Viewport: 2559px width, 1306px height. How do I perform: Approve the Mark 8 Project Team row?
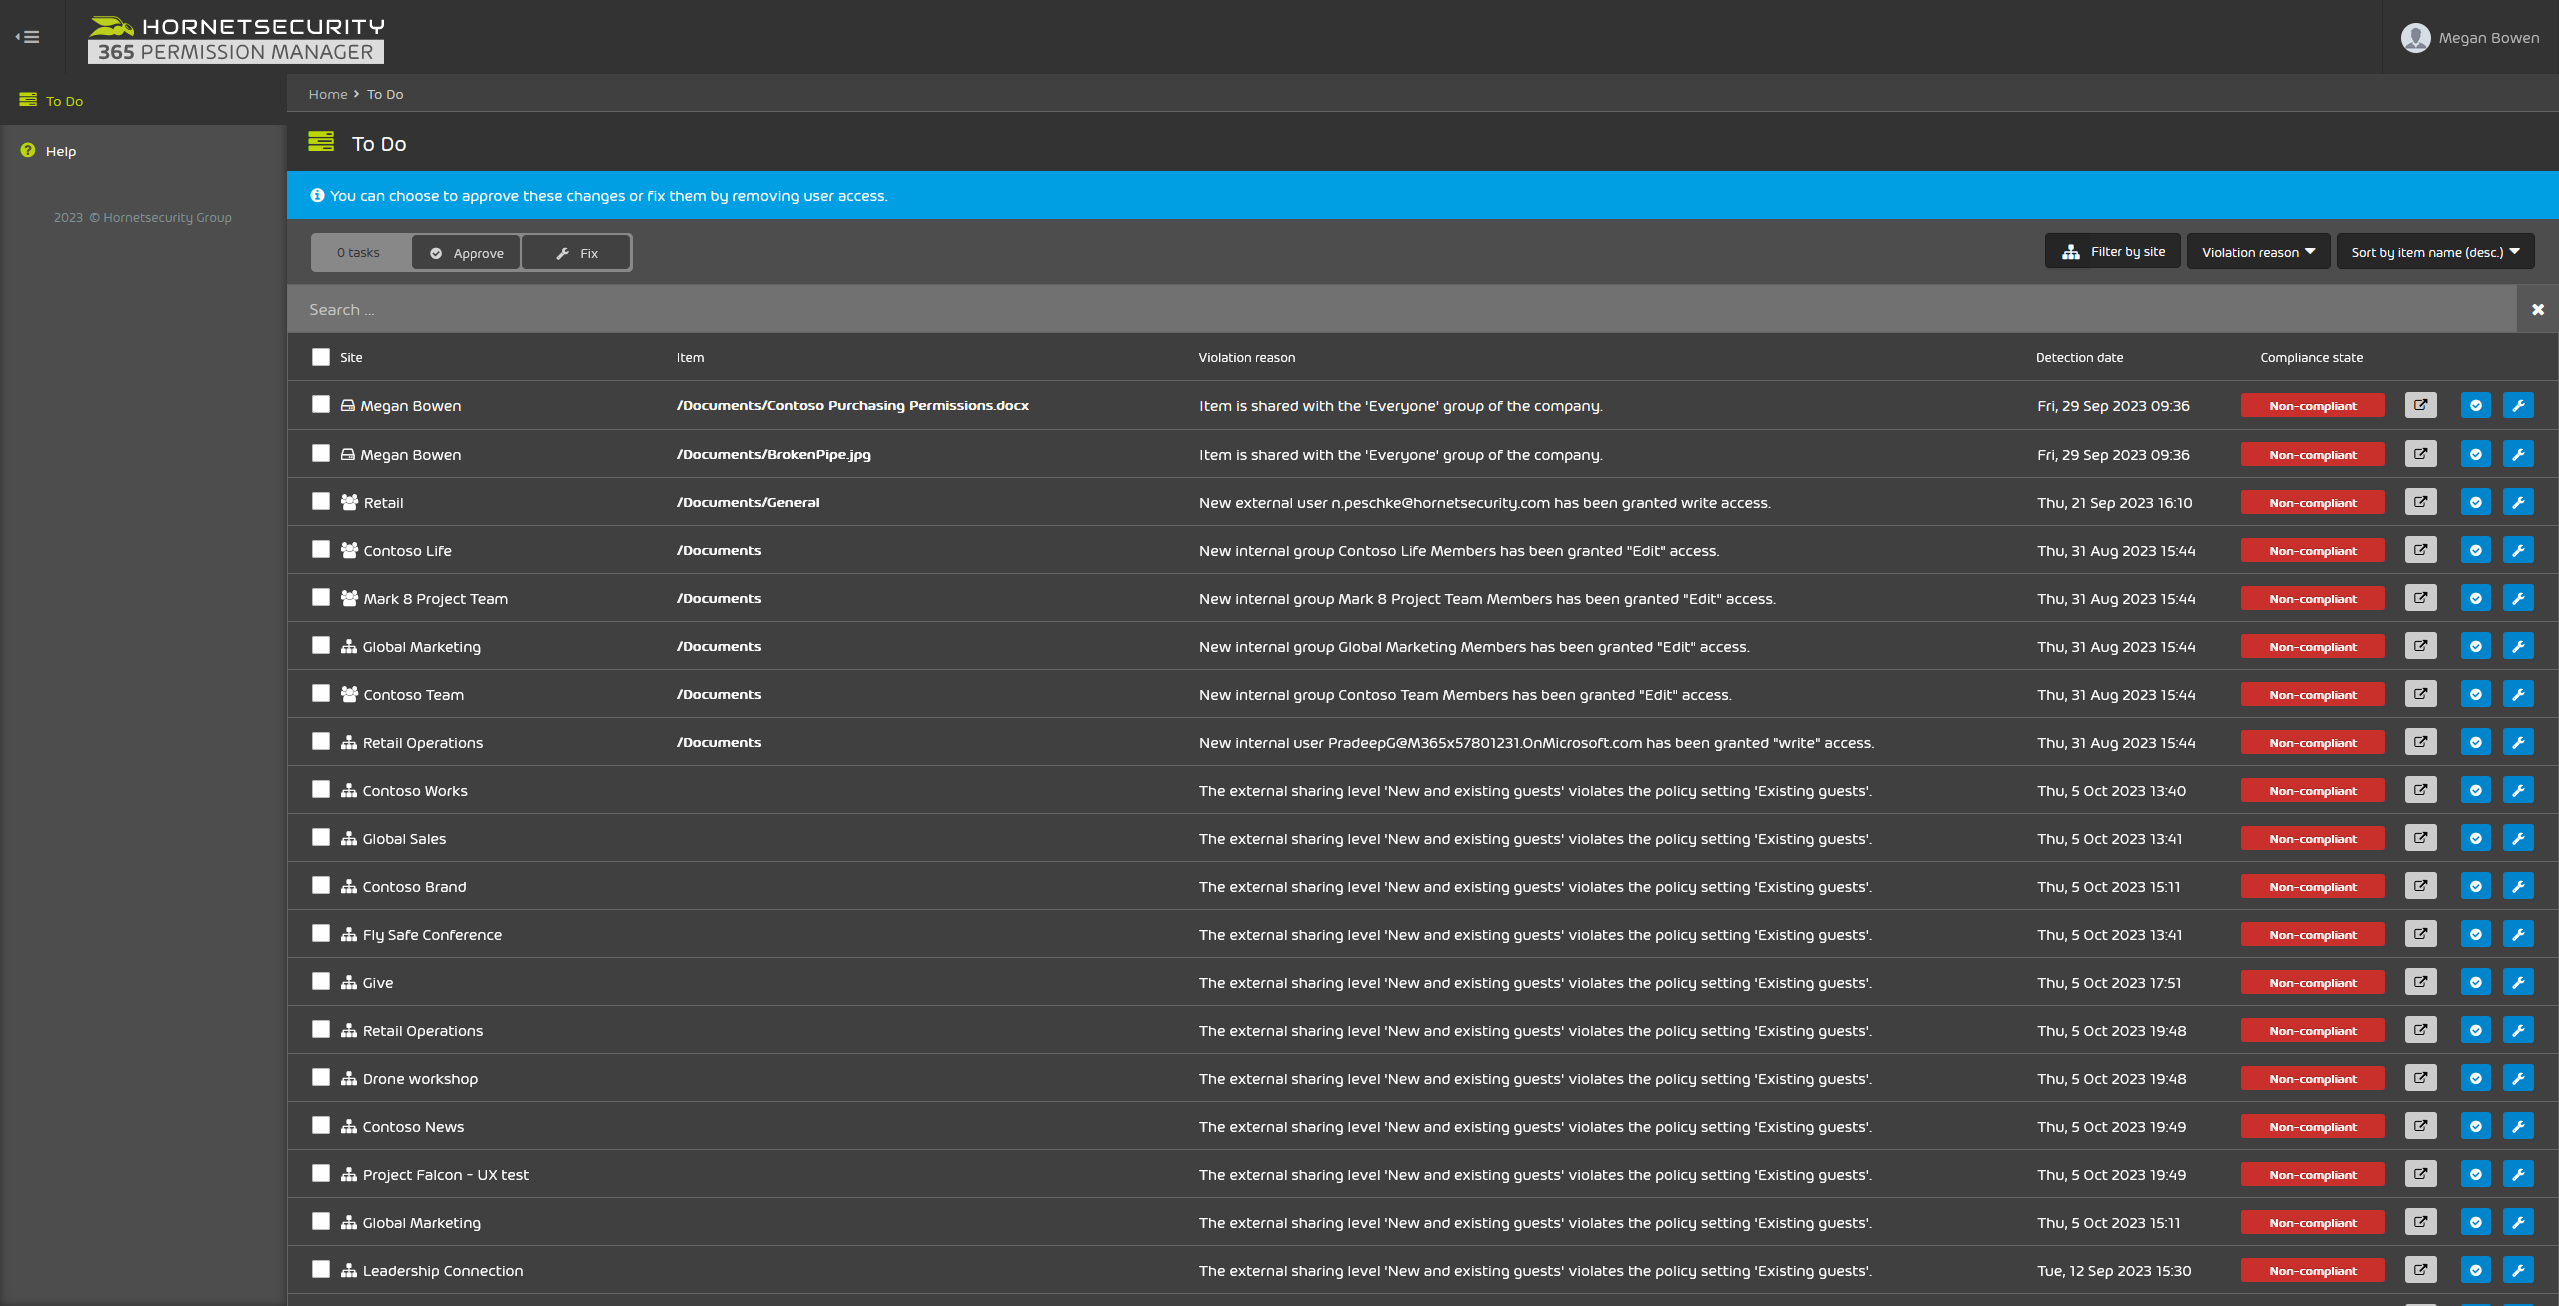click(x=2475, y=598)
